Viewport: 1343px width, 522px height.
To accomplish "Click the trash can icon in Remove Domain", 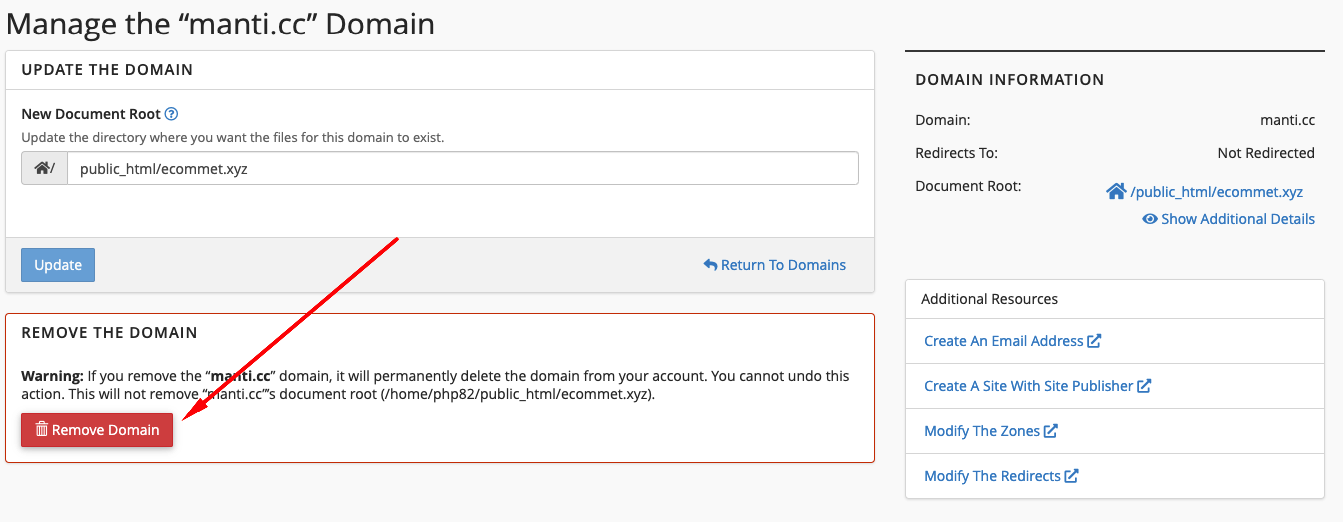I will 41,430.
